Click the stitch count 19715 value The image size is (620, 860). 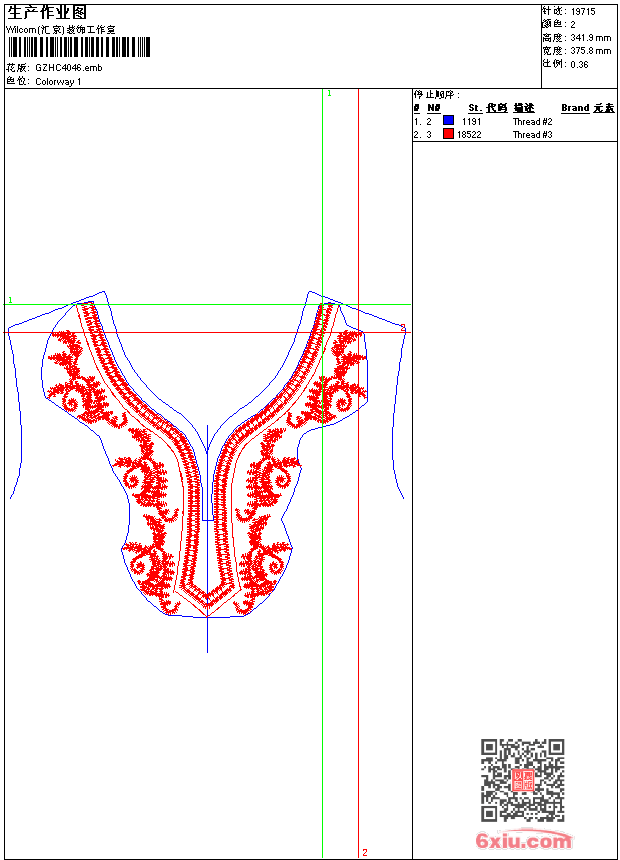(583, 12)
